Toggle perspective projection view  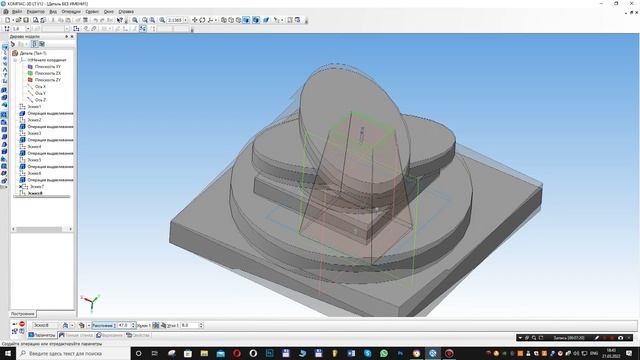pos(266,20)
